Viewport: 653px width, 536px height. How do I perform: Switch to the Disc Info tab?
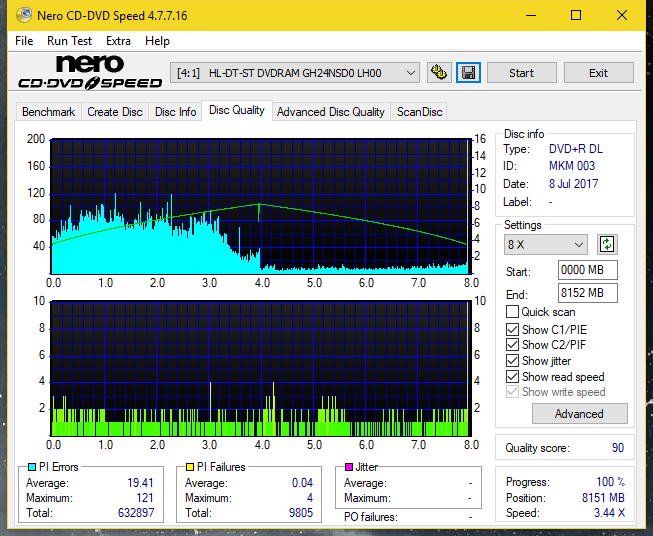(x=175, y=112)
